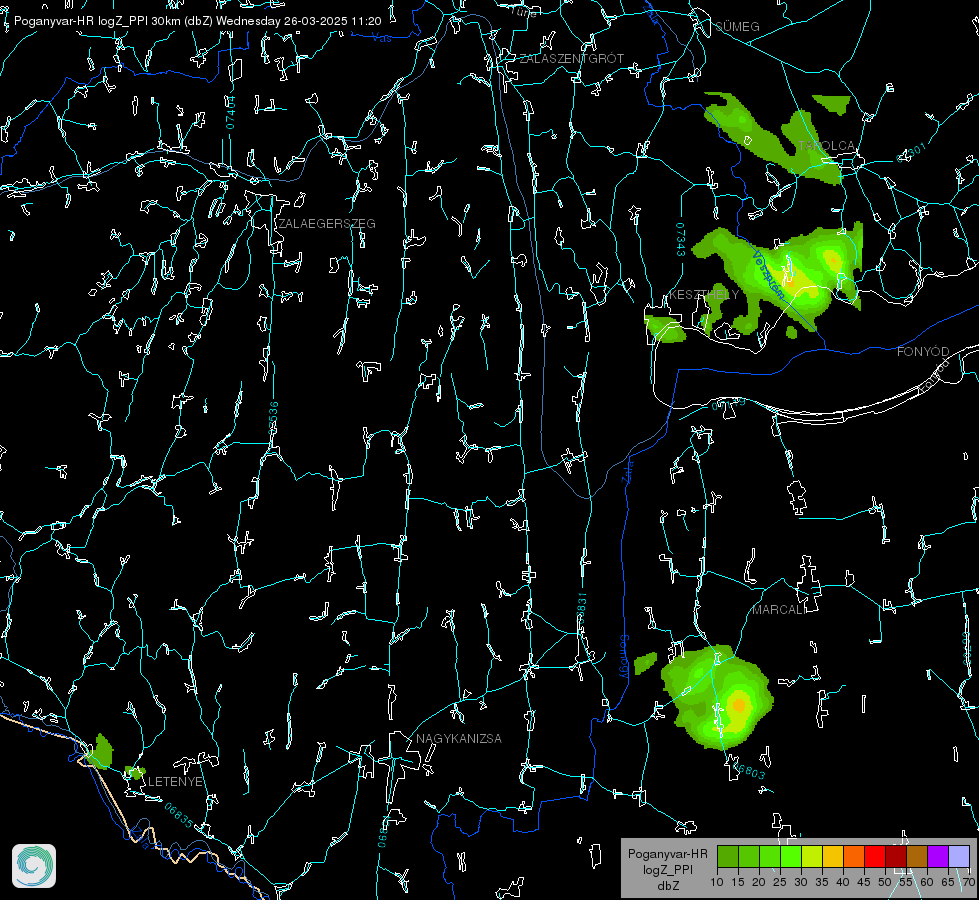This screenshot has height=900, width=979.
Task: Click the TAPOLCA city label
Action: point(827,146)
